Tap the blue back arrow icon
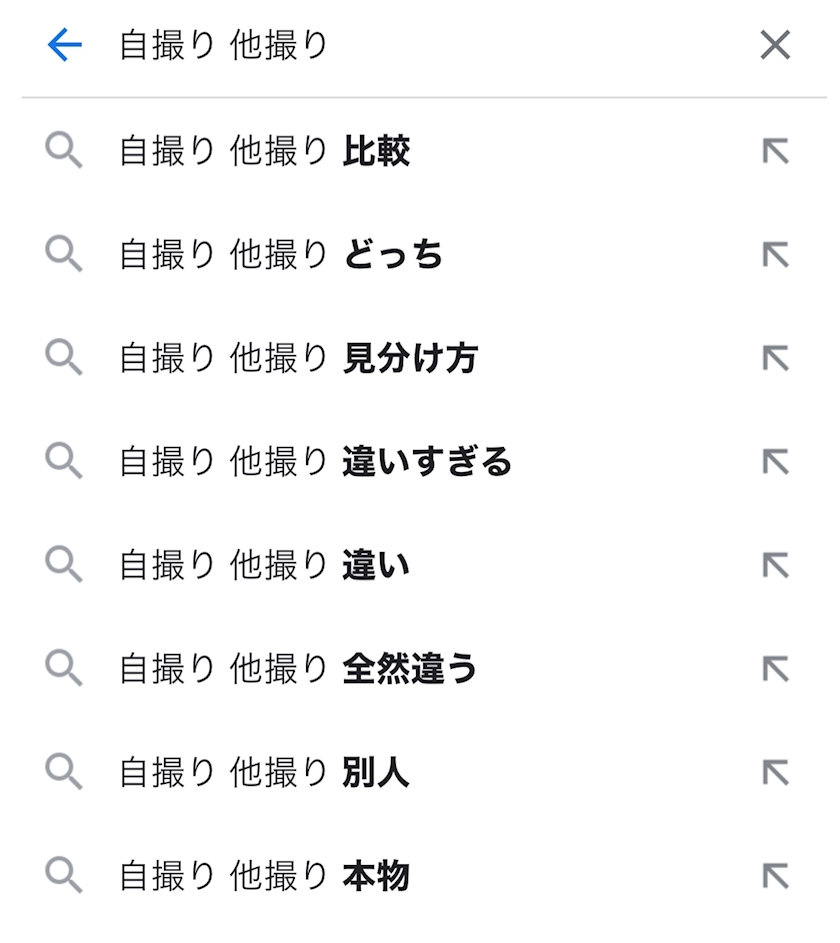The image size is (840, 943). point(64,45)
